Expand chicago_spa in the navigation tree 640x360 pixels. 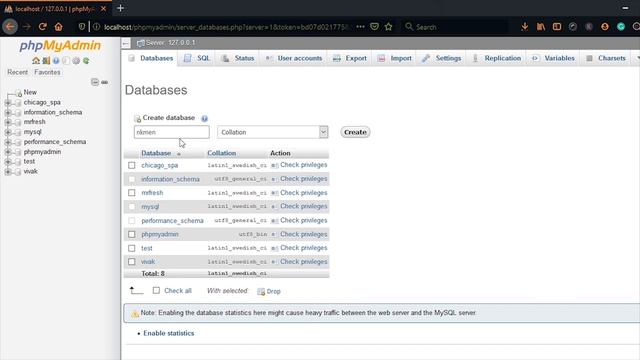[x=8, y=102]
